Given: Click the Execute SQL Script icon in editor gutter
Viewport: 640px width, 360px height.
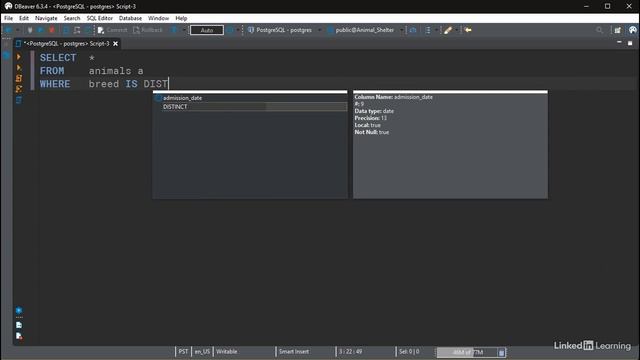Looking at the screenshot, I should [19, 78].
